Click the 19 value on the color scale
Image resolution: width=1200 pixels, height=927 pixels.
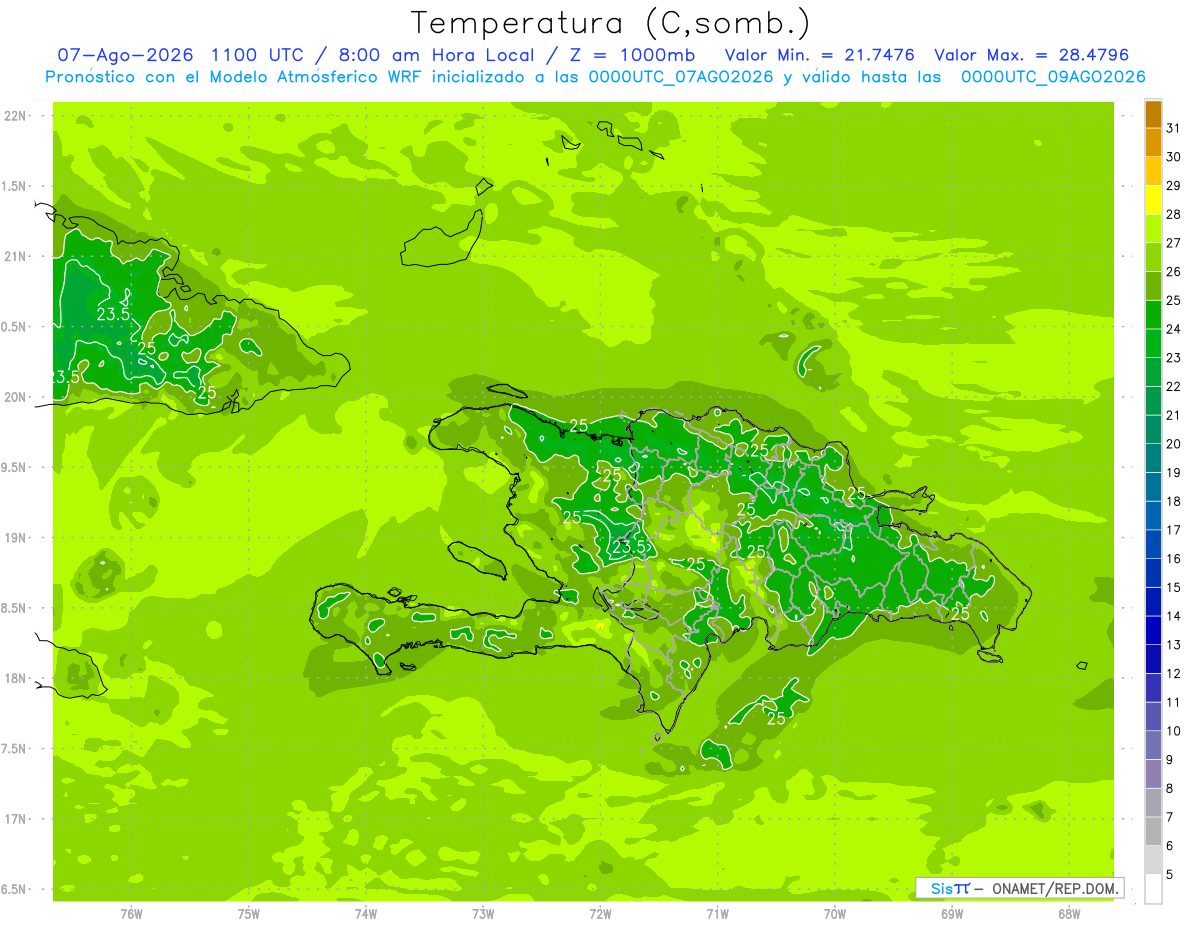point(1174,472)
